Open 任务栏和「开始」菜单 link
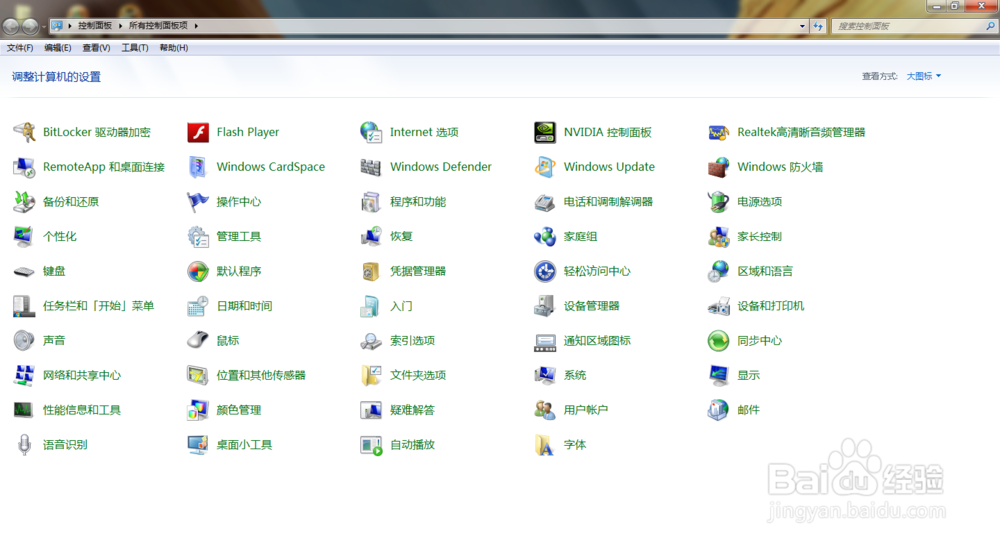The height and width of the screenshot is (545, 1000). tap(98, 306)
